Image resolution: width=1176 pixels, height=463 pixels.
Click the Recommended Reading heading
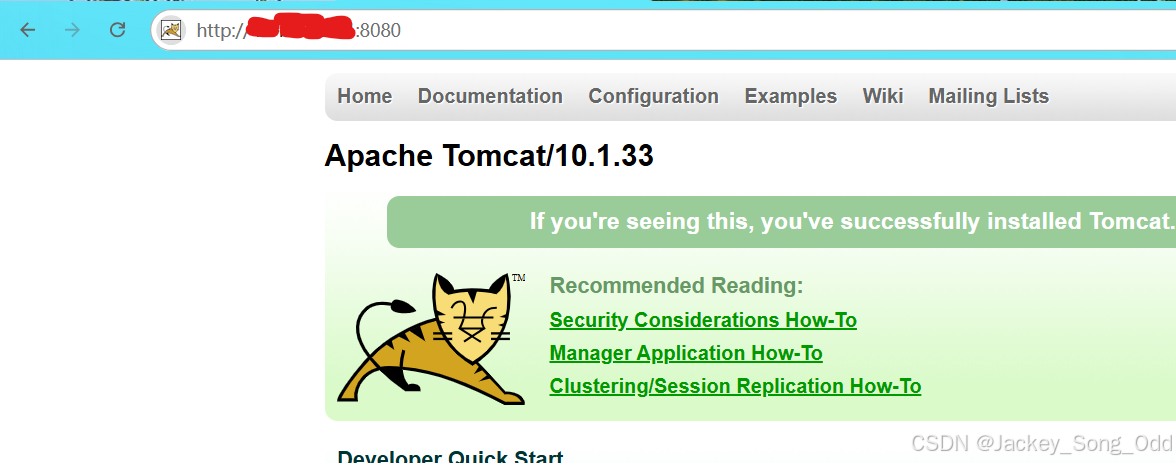point(676,286)
